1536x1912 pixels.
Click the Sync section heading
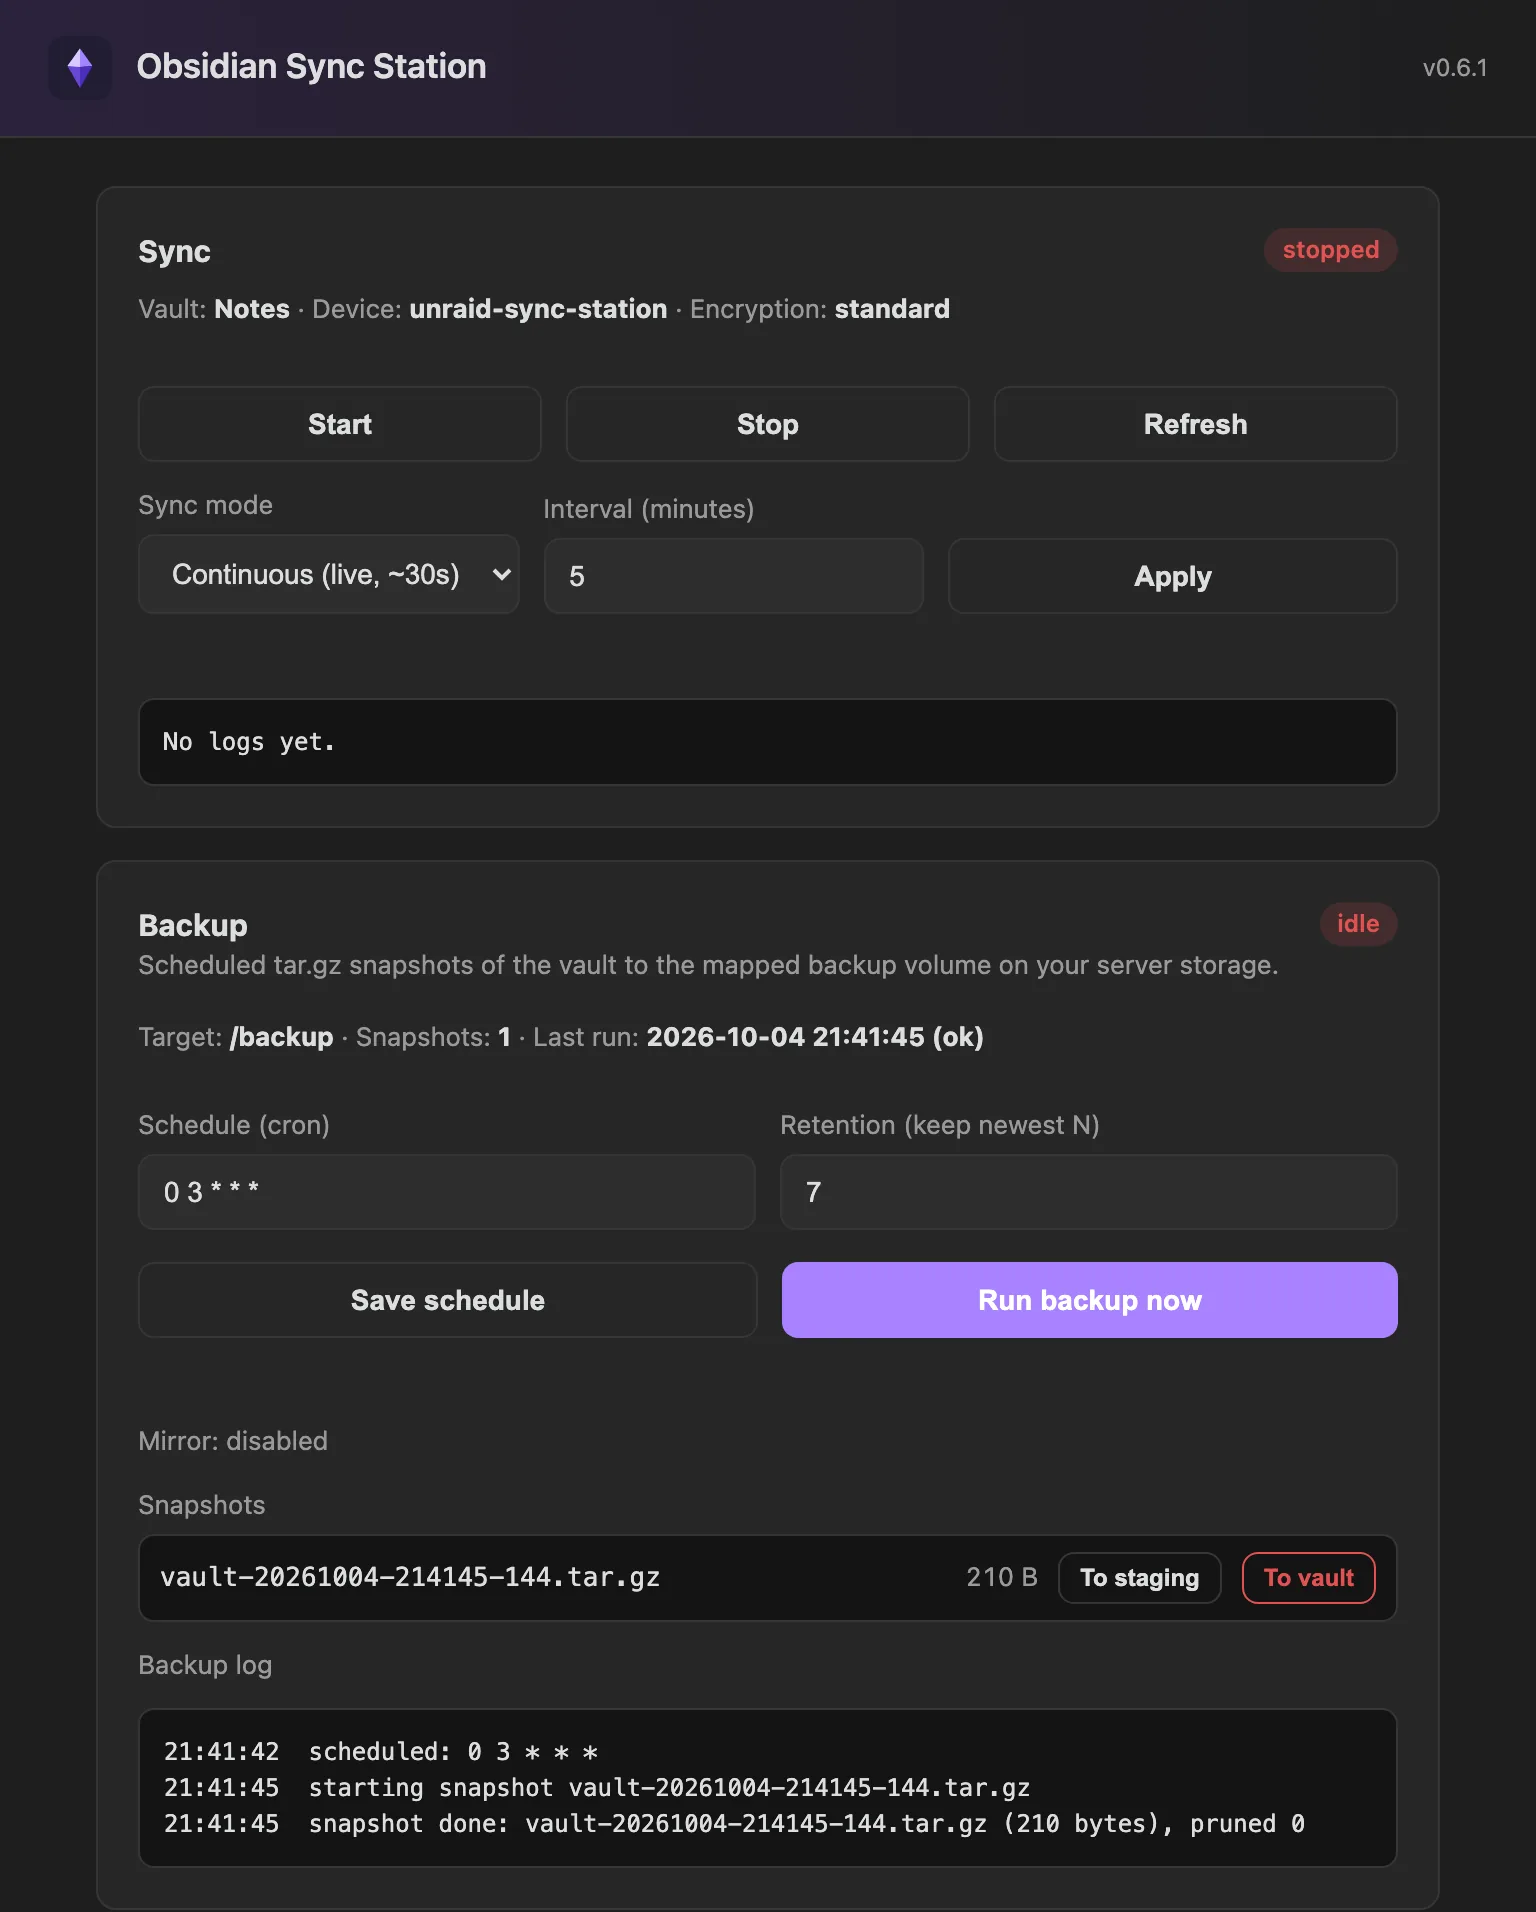pyautogui.click(x=175, y=252)
